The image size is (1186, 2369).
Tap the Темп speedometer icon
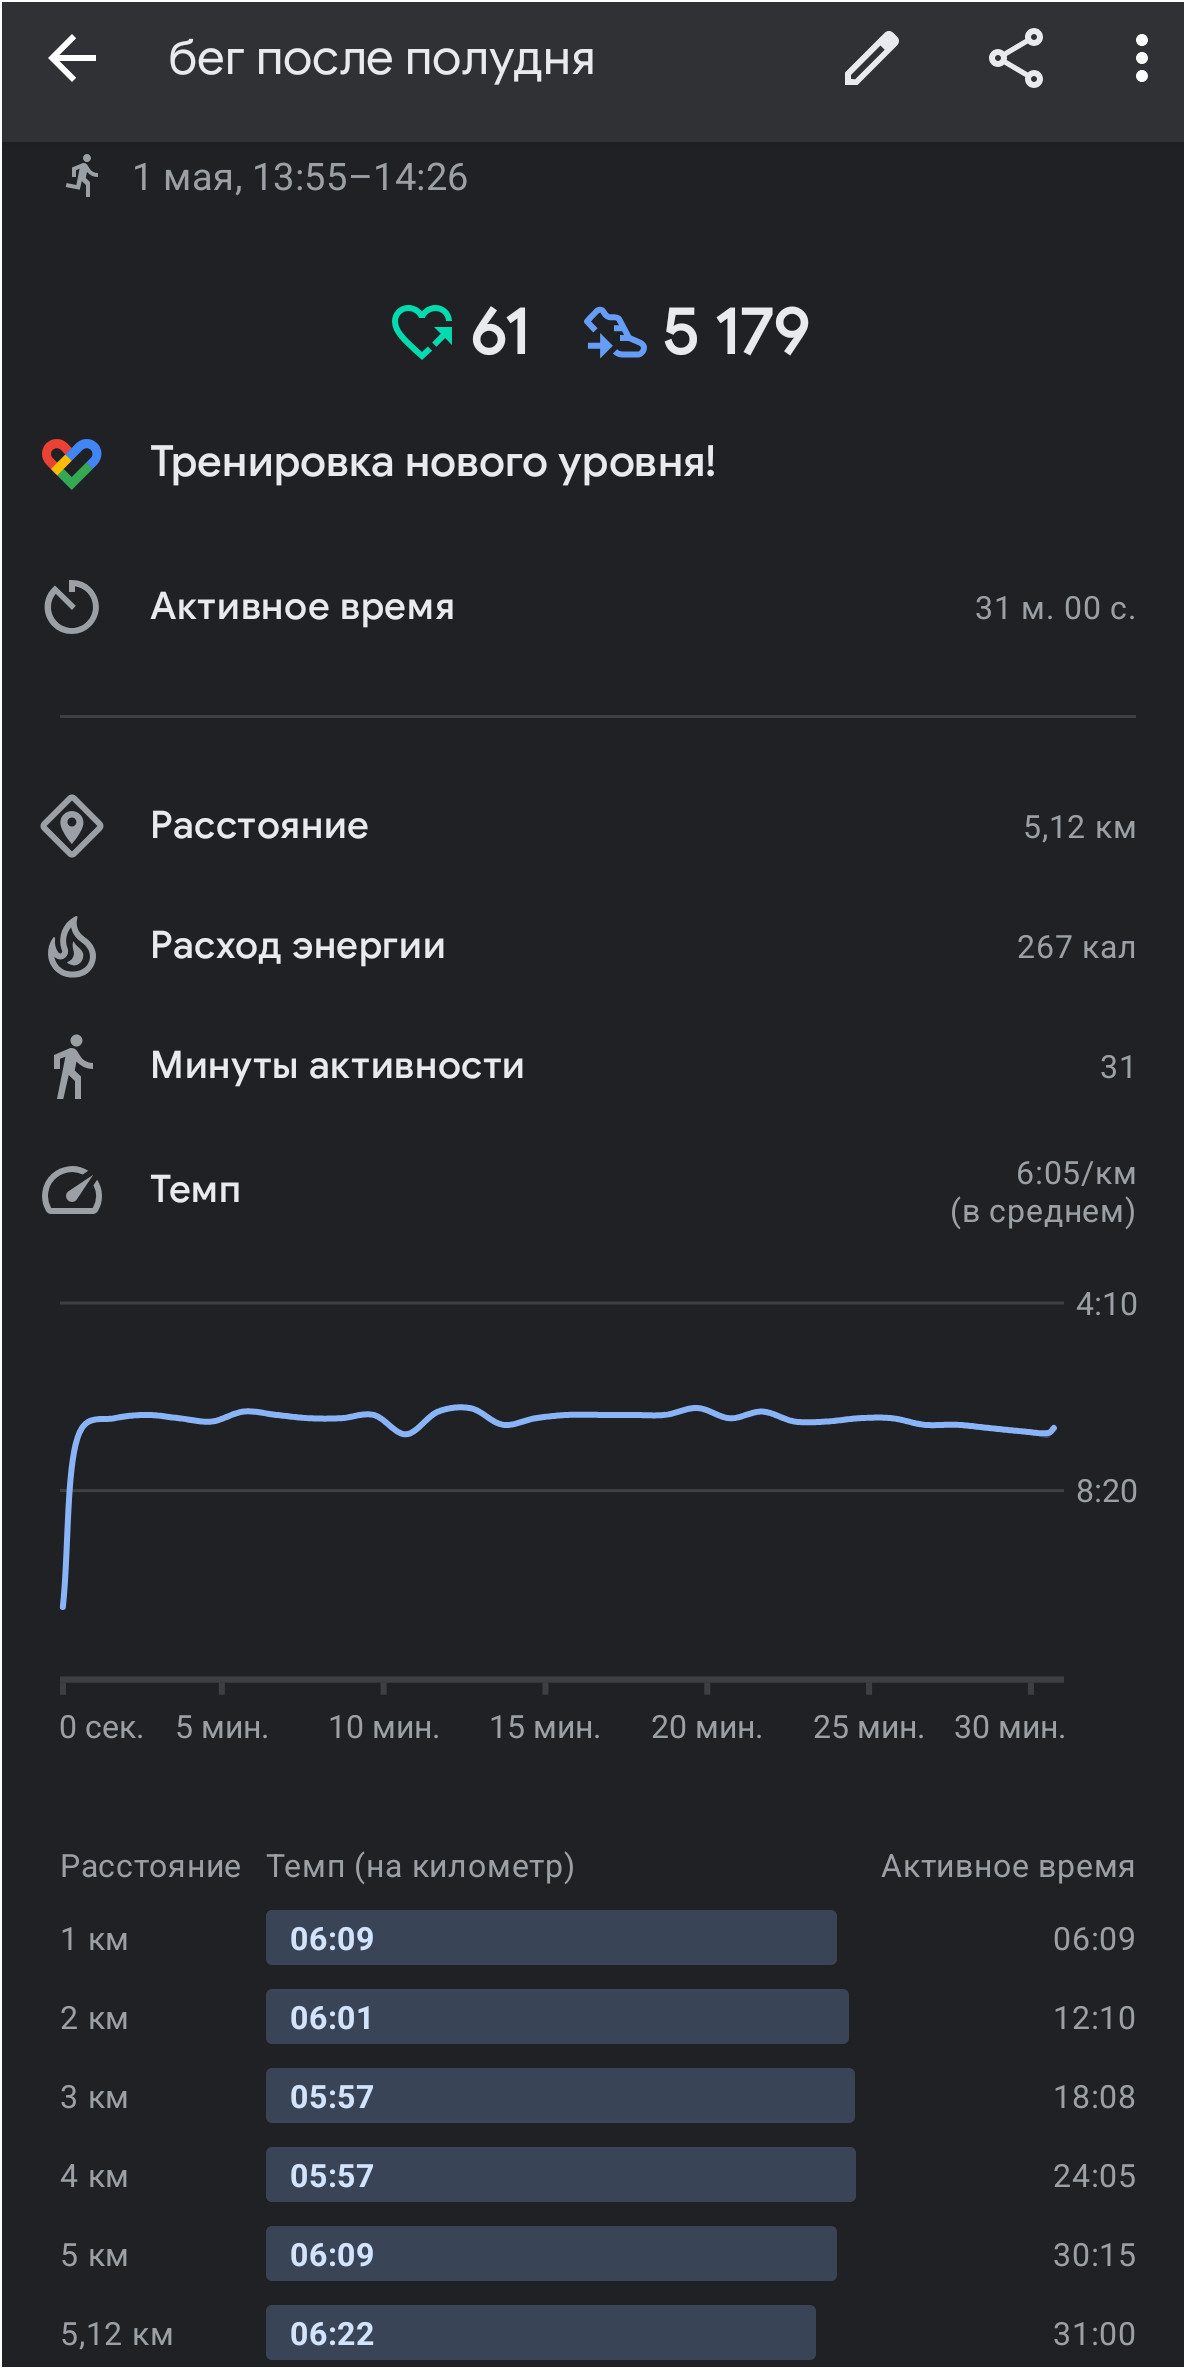click(x=72, y=1190)
